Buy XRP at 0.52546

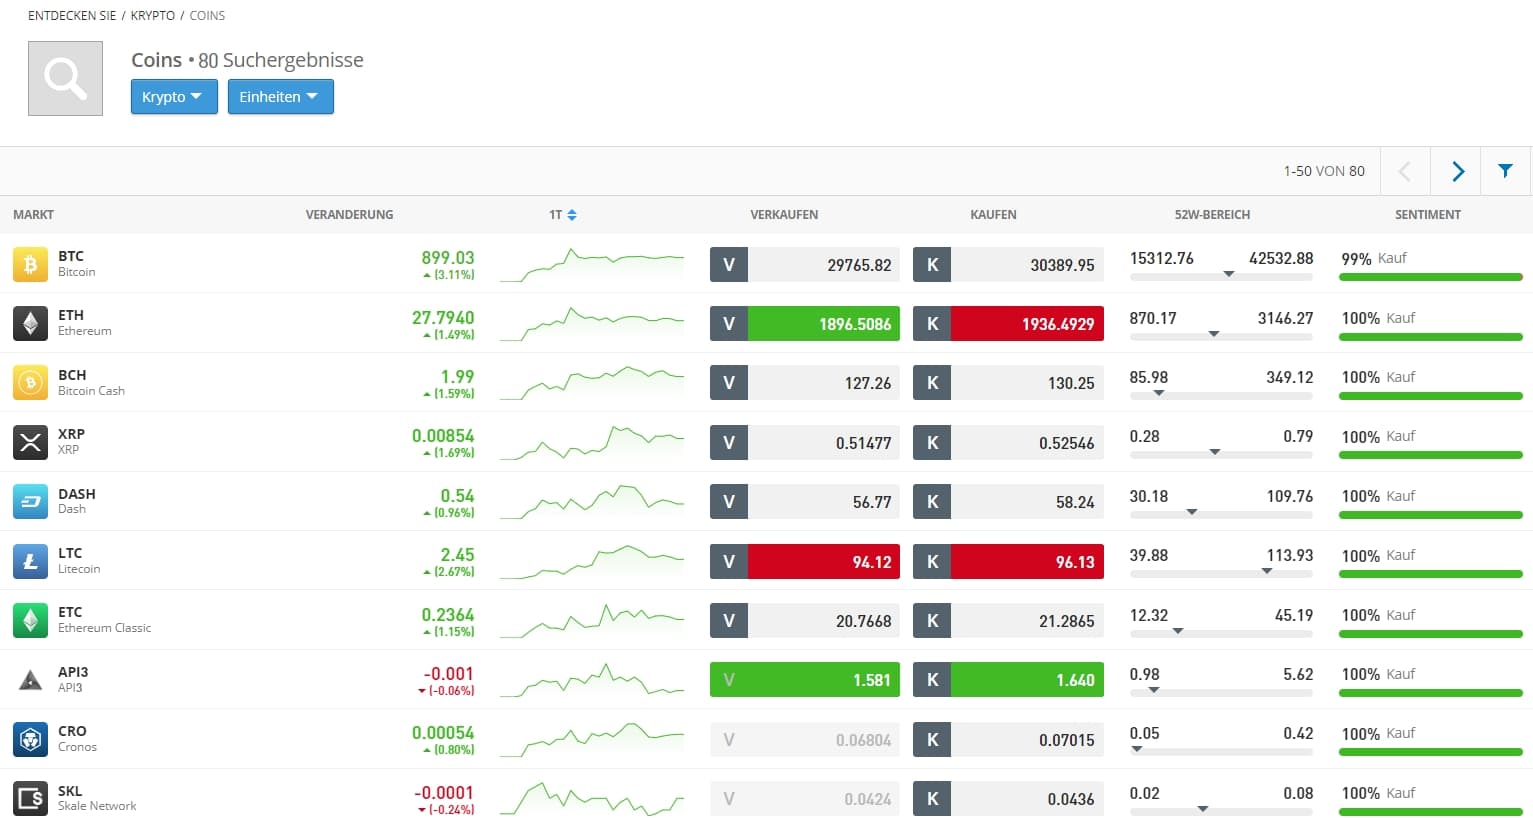1008,443
